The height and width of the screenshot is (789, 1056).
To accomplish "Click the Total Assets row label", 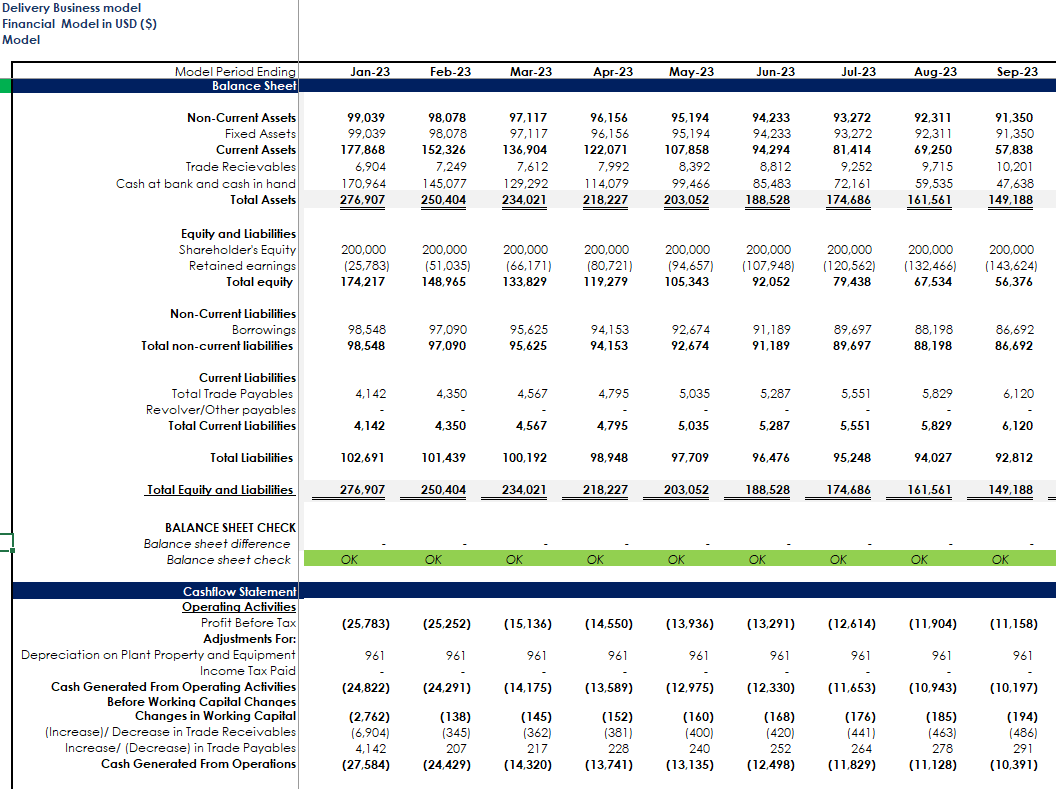I will pos(263,200).
